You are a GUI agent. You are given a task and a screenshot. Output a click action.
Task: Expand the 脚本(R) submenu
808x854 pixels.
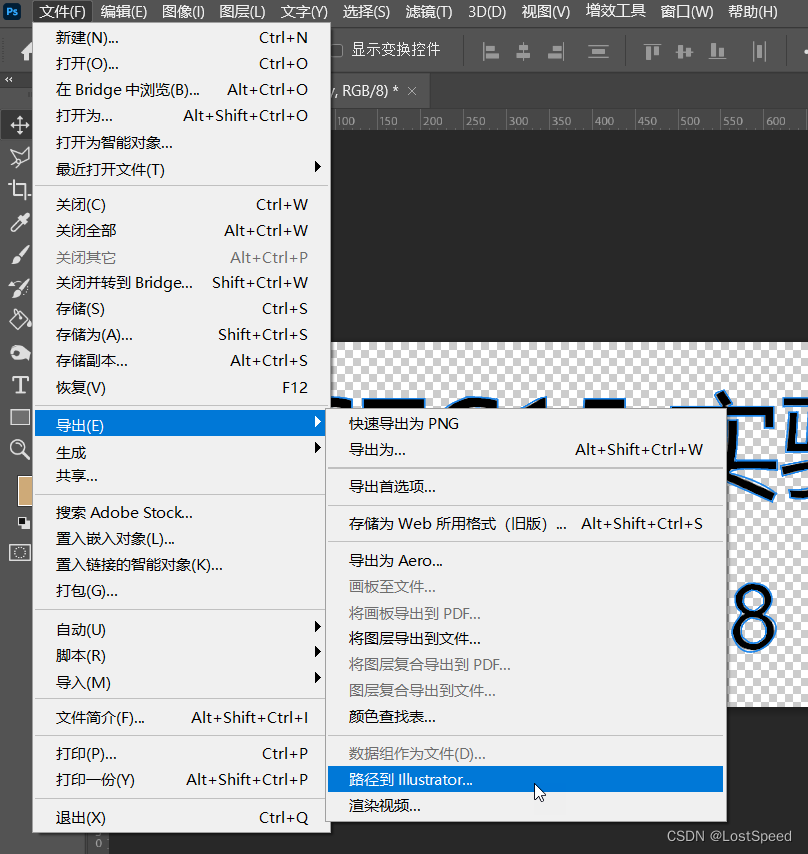tap(180, 655)
